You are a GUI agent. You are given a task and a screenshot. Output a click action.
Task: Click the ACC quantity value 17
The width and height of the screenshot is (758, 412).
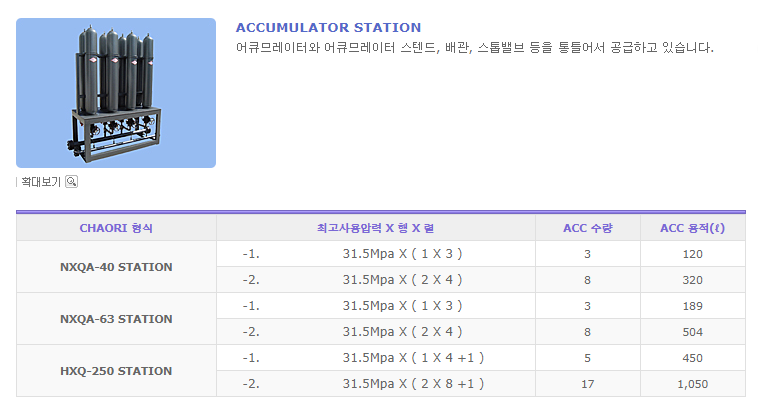pos(587,384)
